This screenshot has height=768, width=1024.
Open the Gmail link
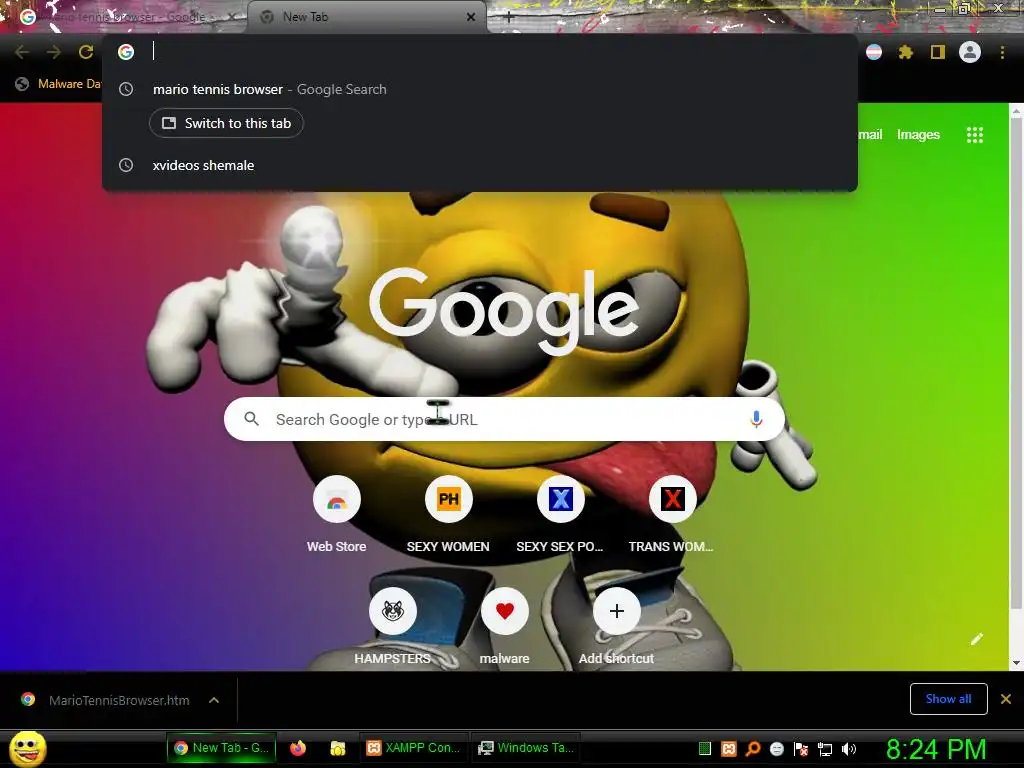click(x=871, y=135)
